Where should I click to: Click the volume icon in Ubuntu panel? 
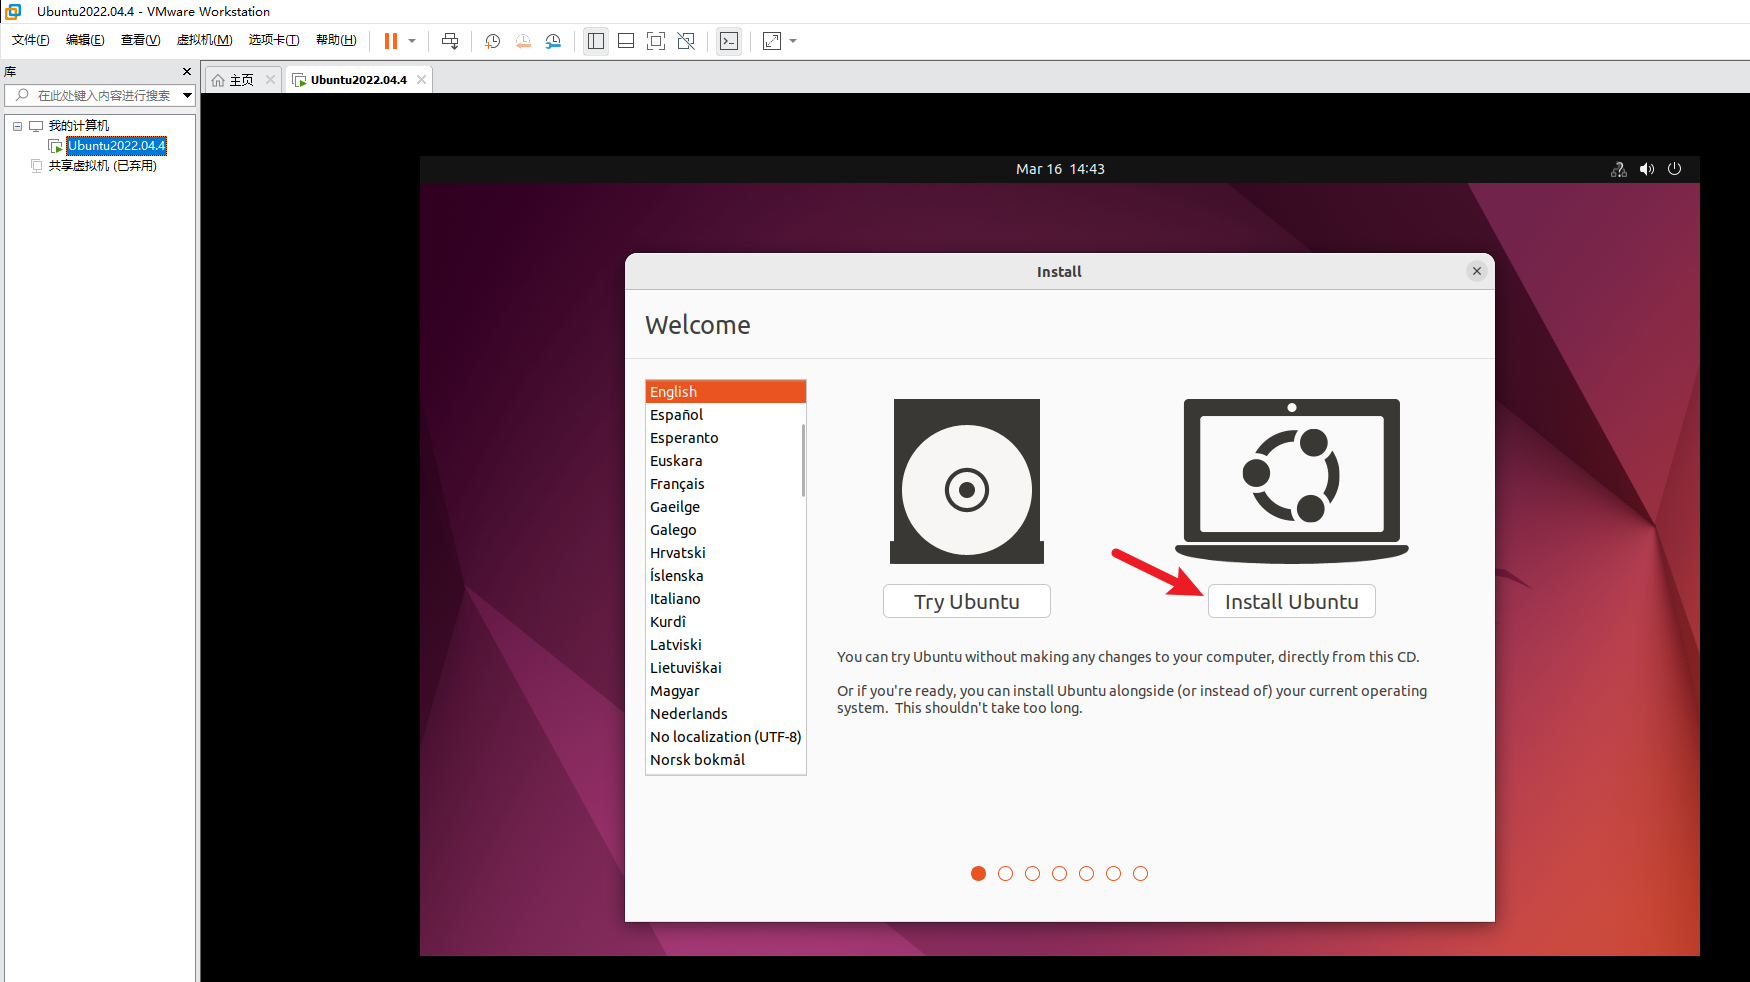click(x=1647, y=169)
